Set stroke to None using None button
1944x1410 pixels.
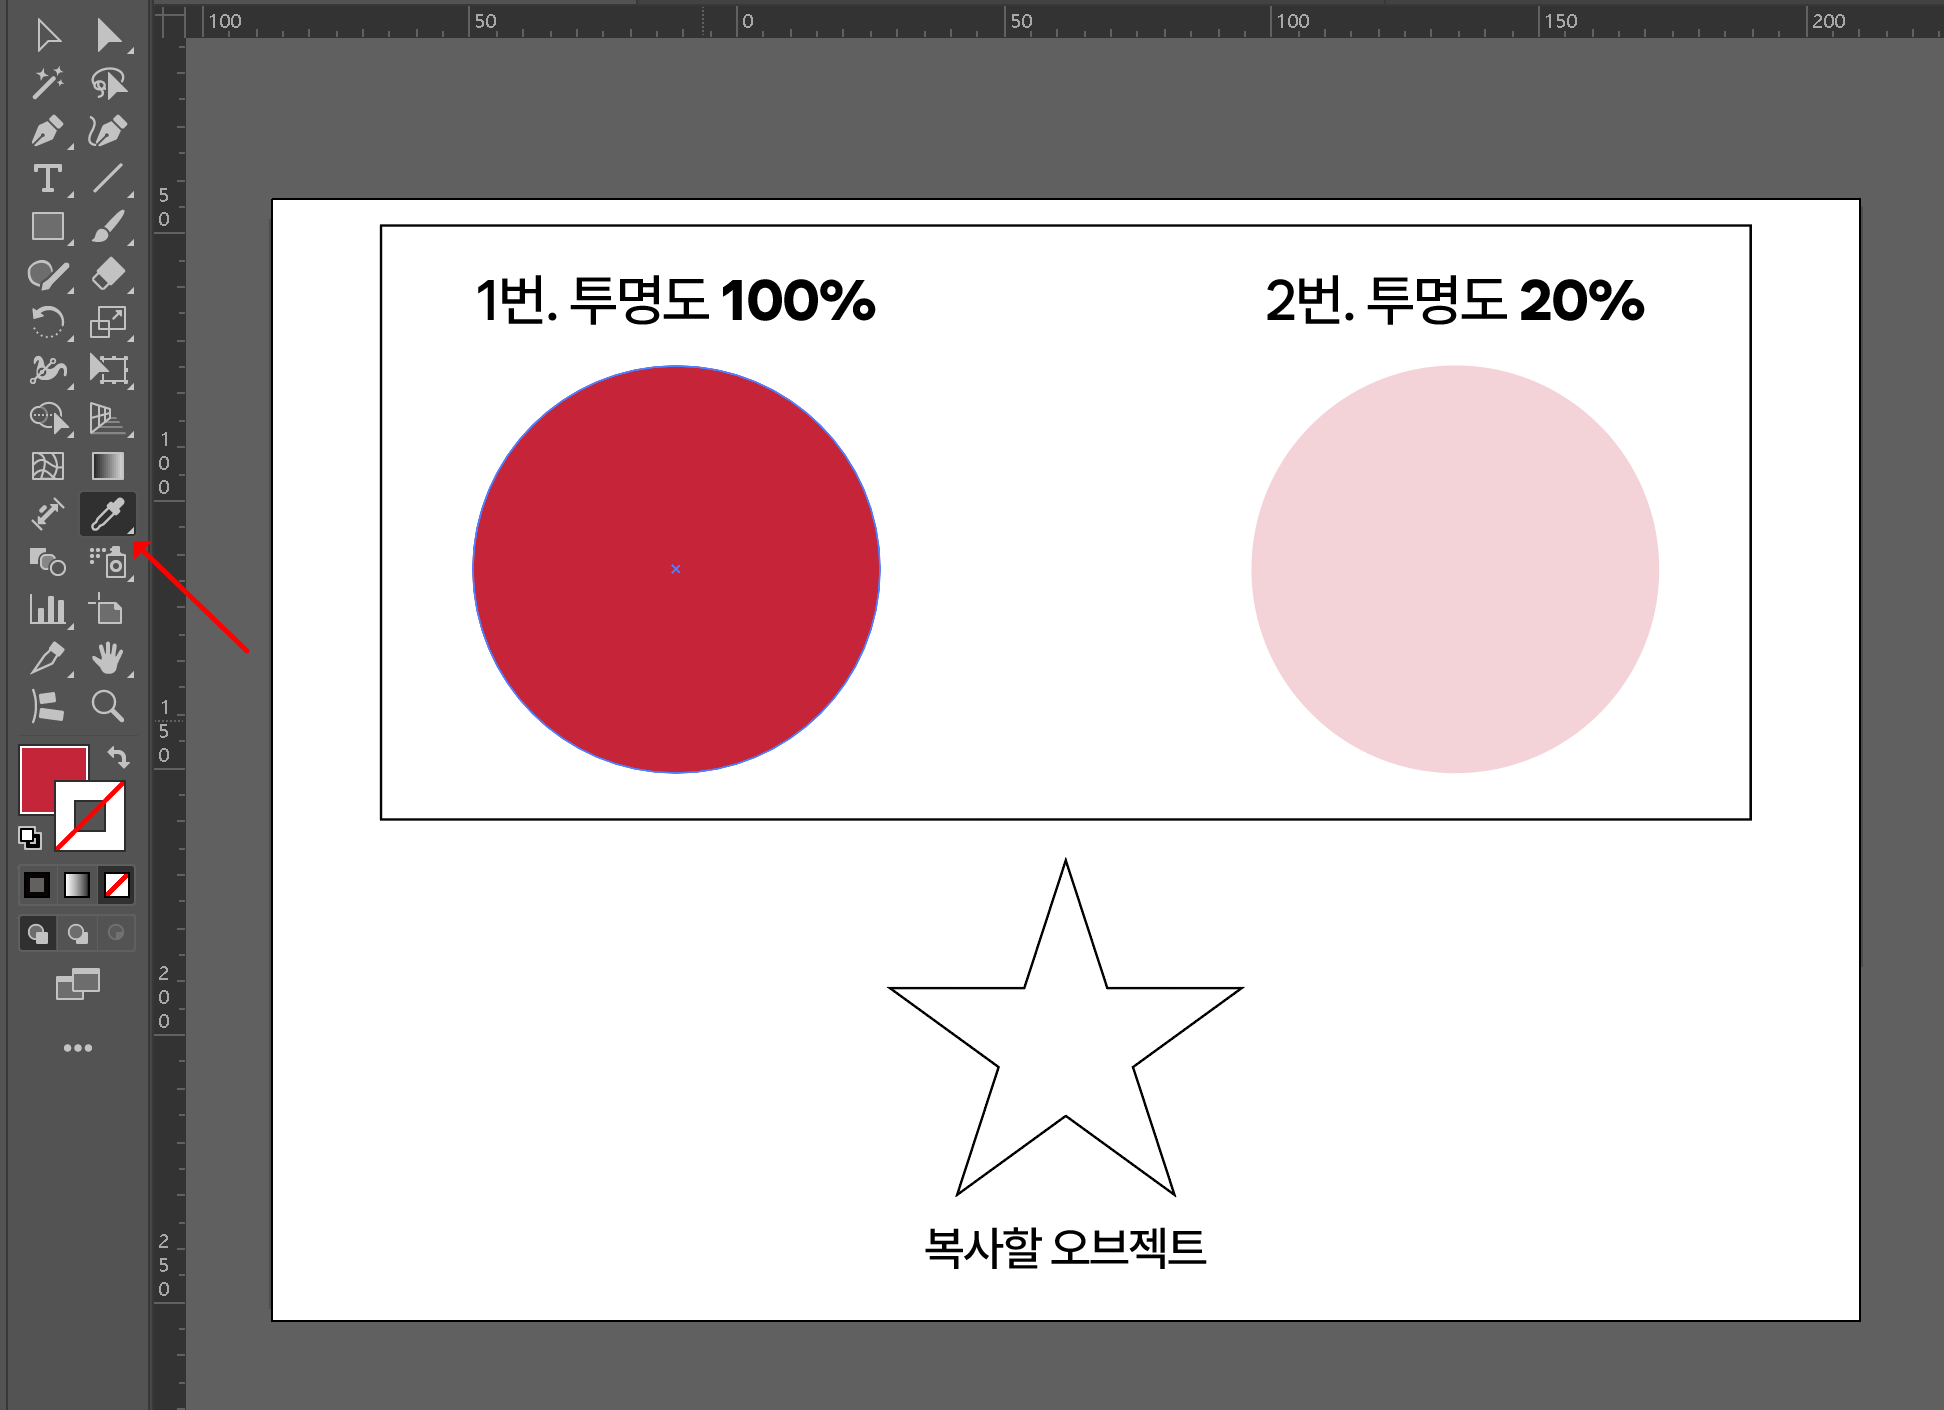(115, 884)
